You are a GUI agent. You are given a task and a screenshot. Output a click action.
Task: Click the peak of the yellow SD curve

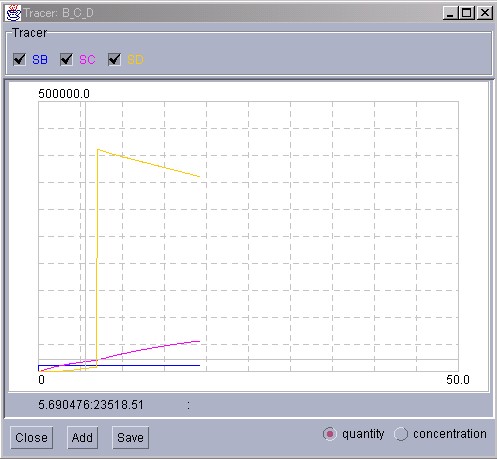pos(98,149)
